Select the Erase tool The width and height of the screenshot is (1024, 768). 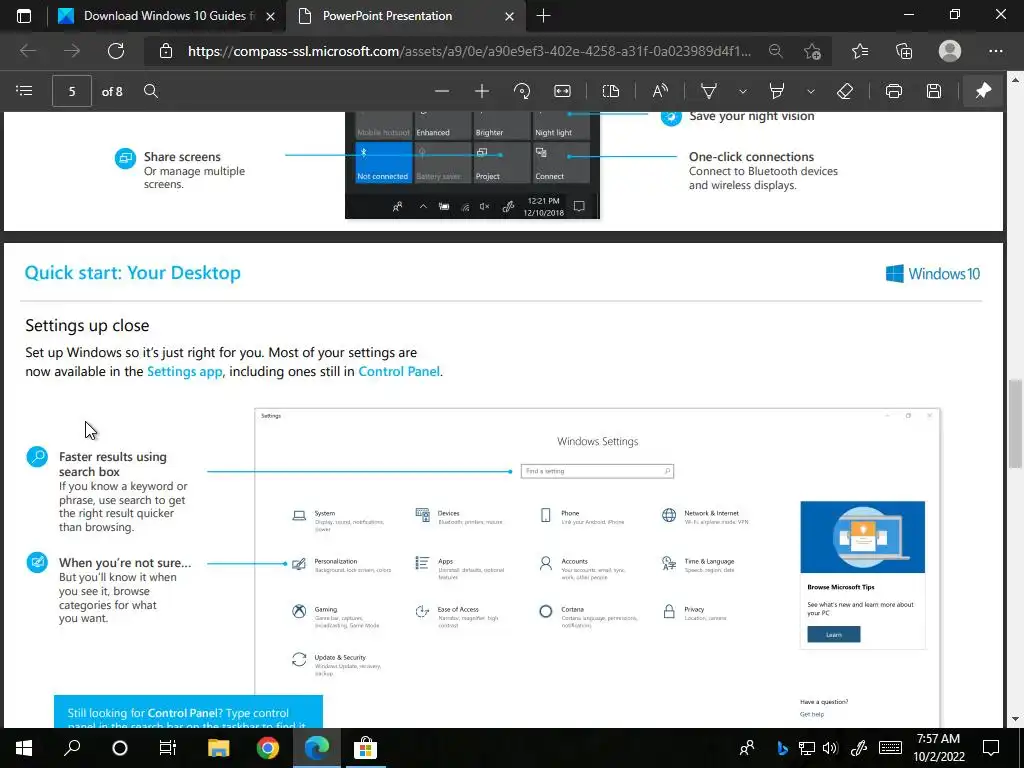pos(845,91)
